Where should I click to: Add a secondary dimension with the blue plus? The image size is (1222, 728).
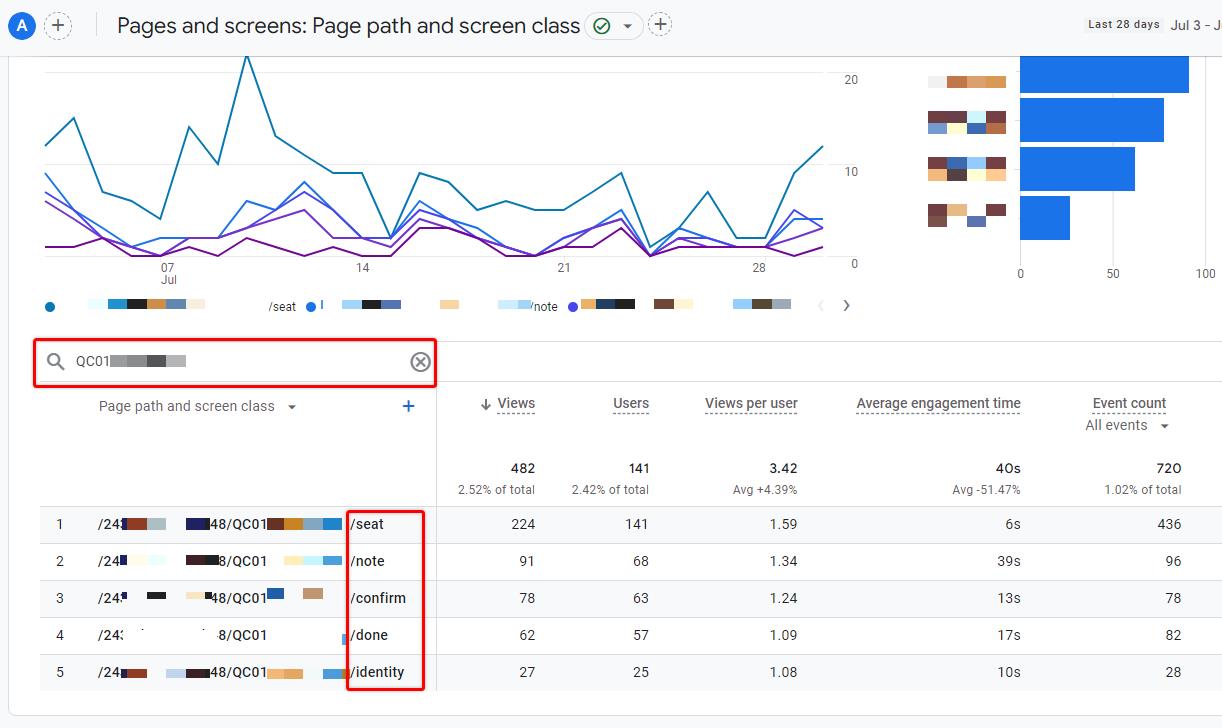(408, 406)
